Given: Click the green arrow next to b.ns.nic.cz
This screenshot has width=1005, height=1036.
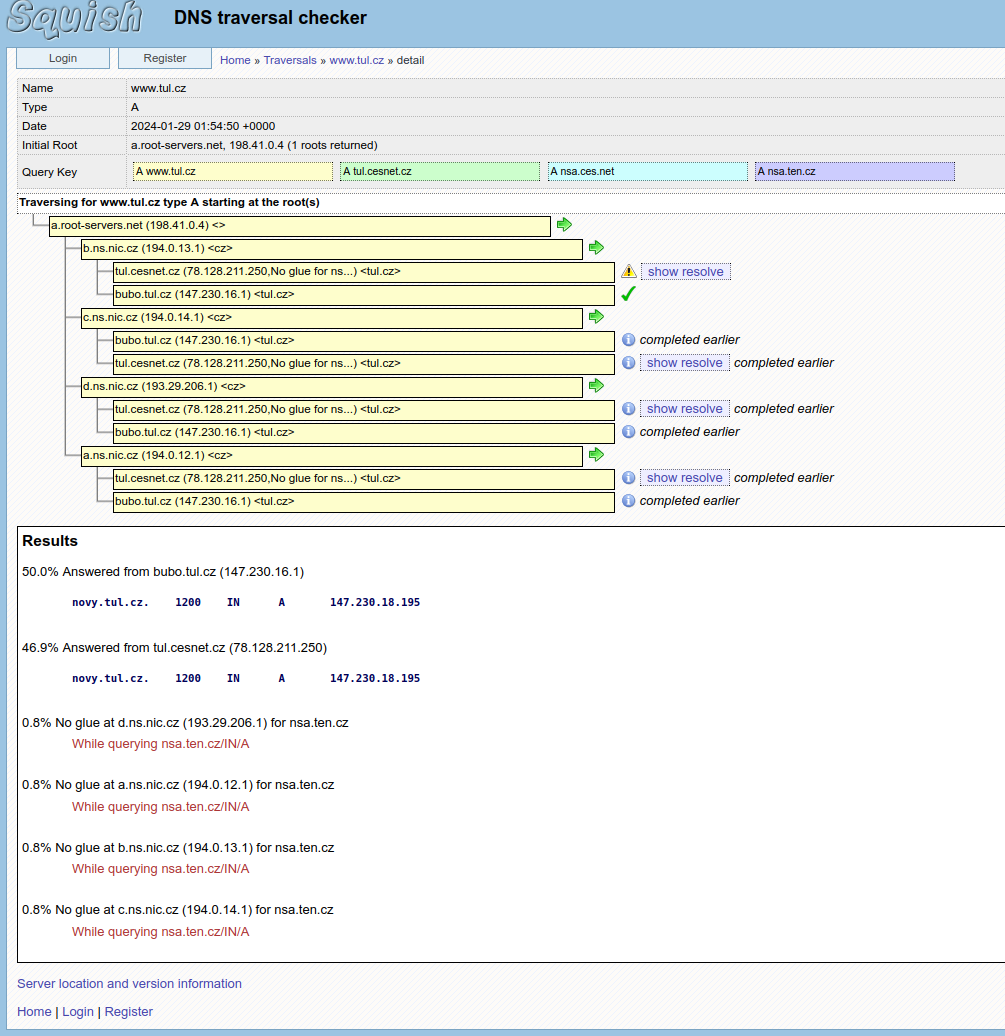Looking at the screenshot, I should (x=596, y=247).
